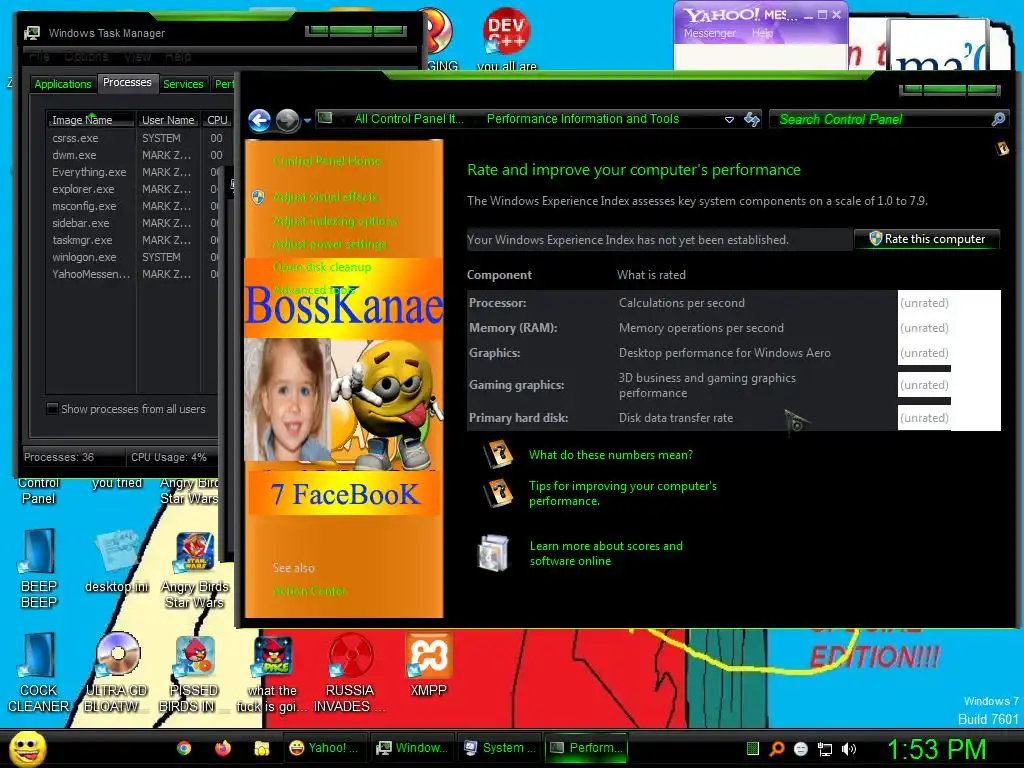The height and width of the screenshot is (768, 1024).
Task: Click the volume speaker icon in the system tray
Action: point(849,749)
